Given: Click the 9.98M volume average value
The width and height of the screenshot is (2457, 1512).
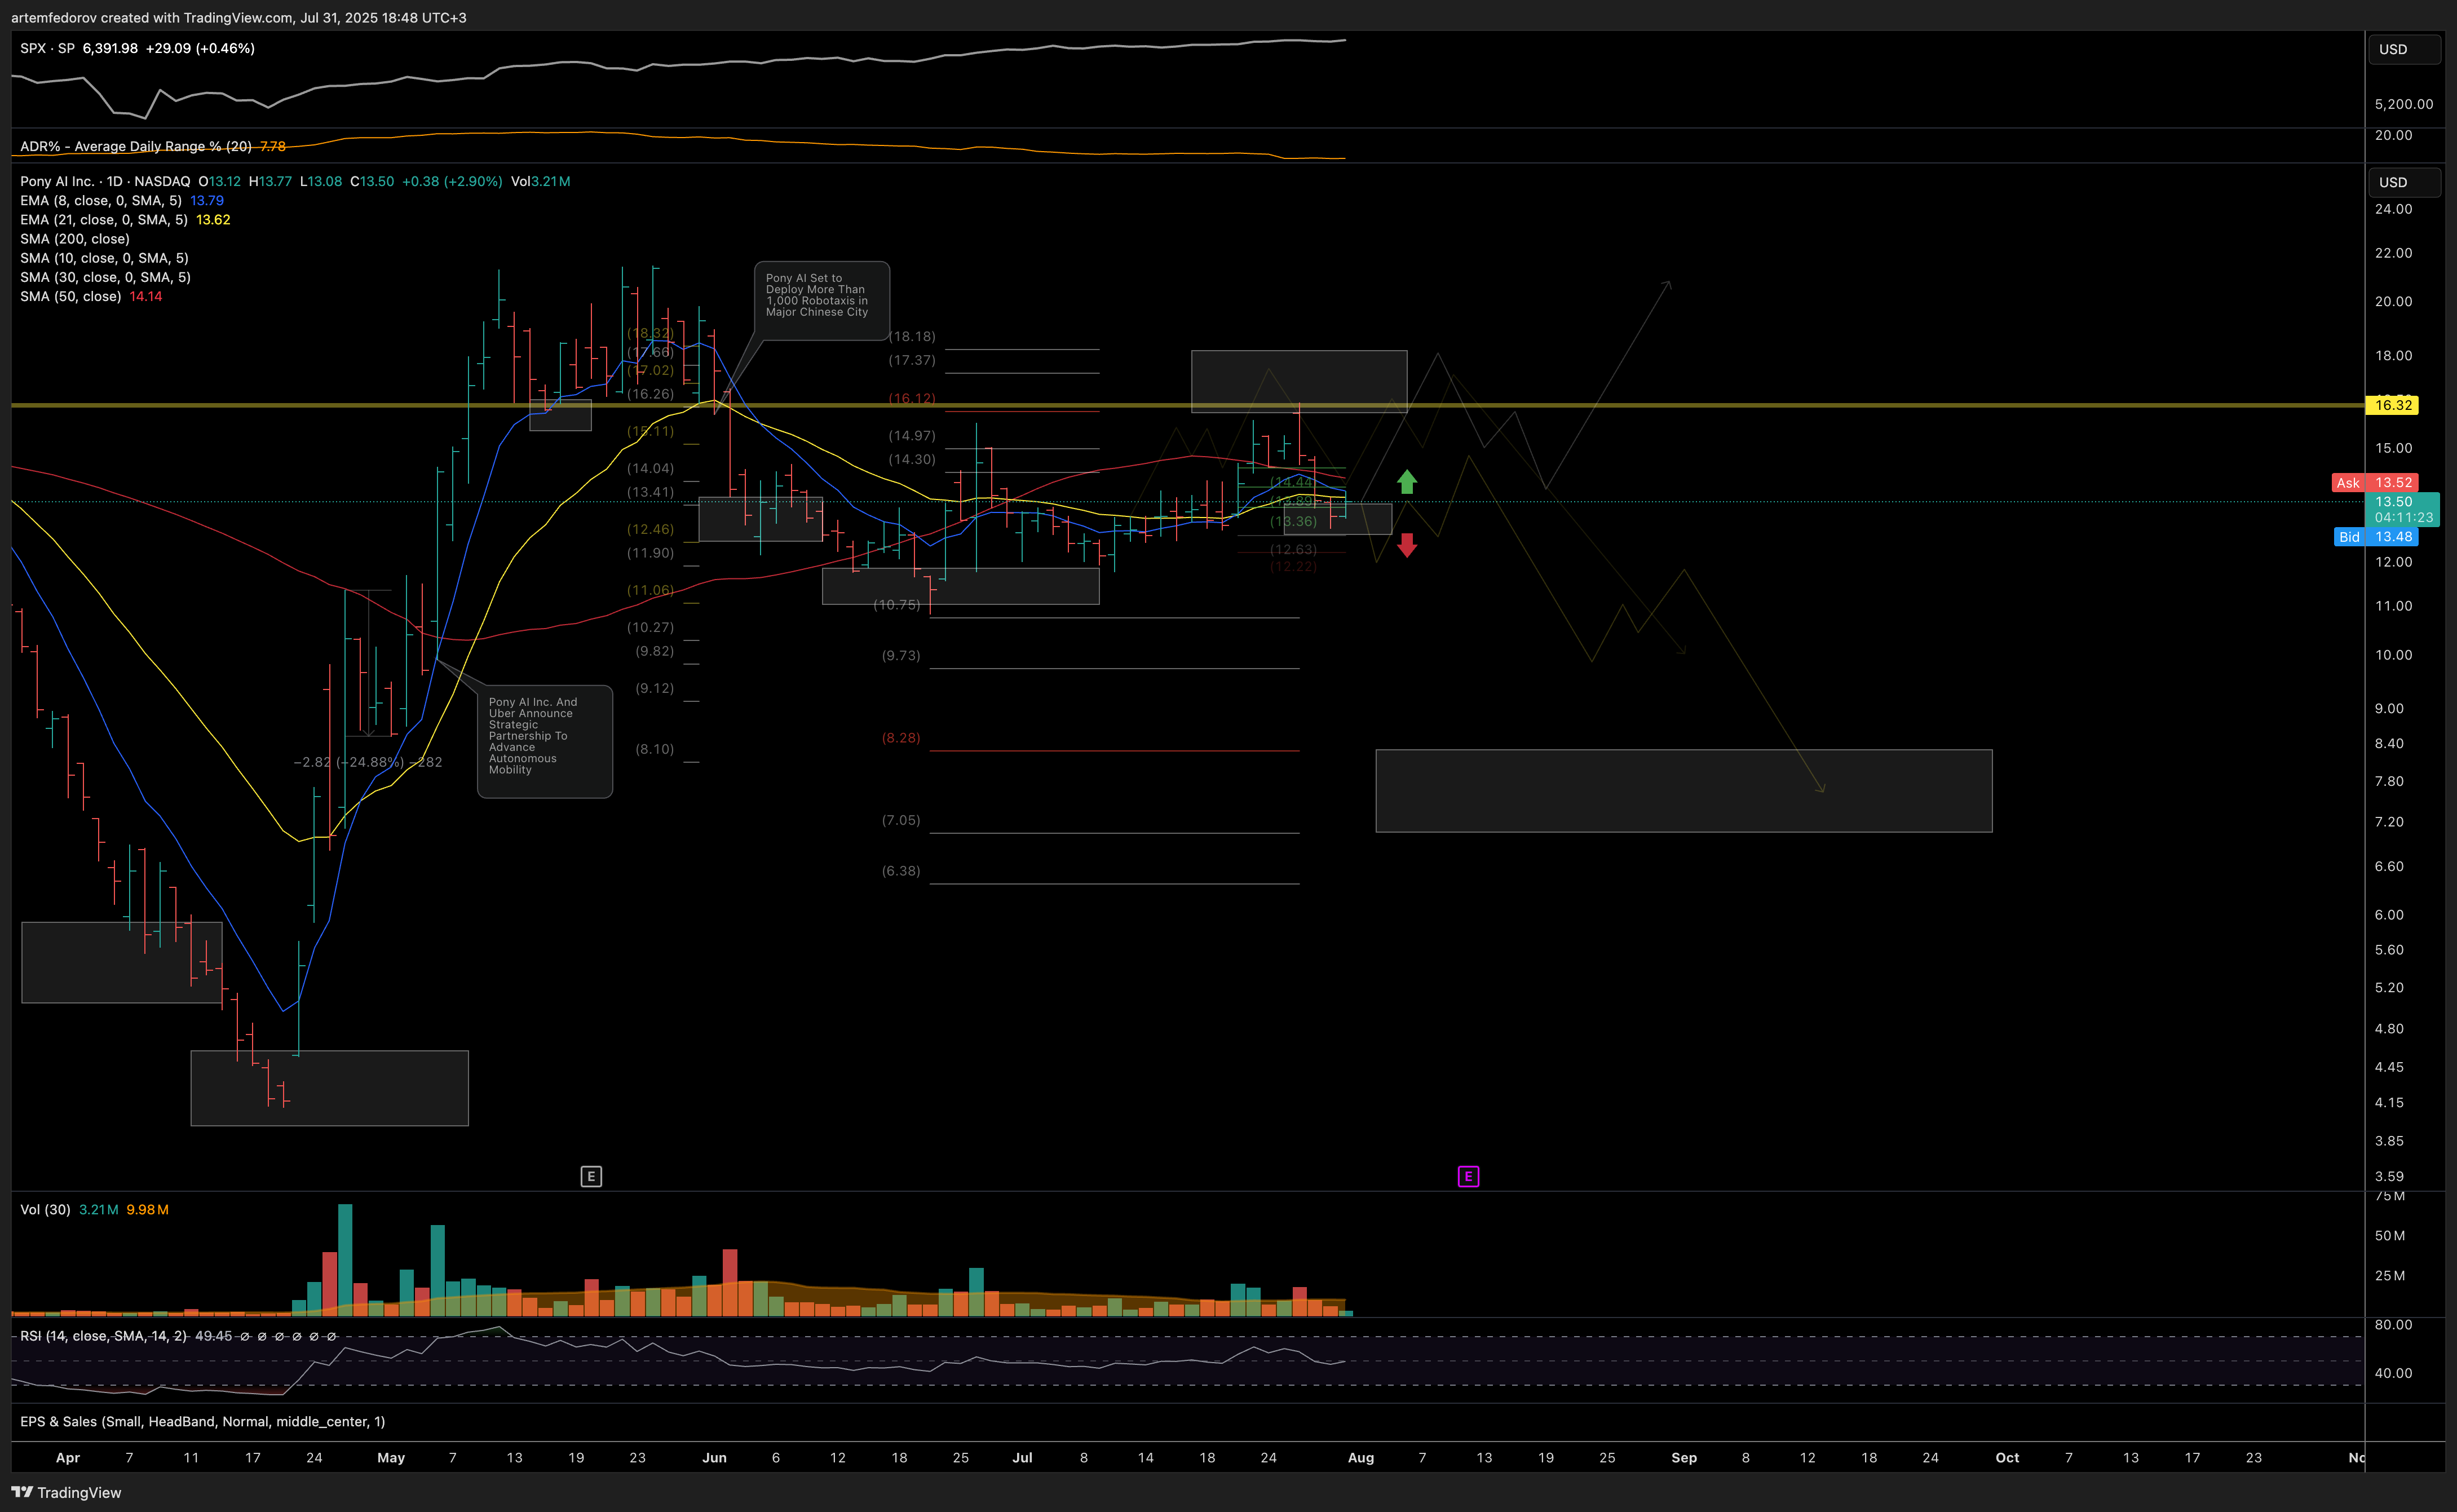Looking at the screenshot, I should click(147, 1209).
